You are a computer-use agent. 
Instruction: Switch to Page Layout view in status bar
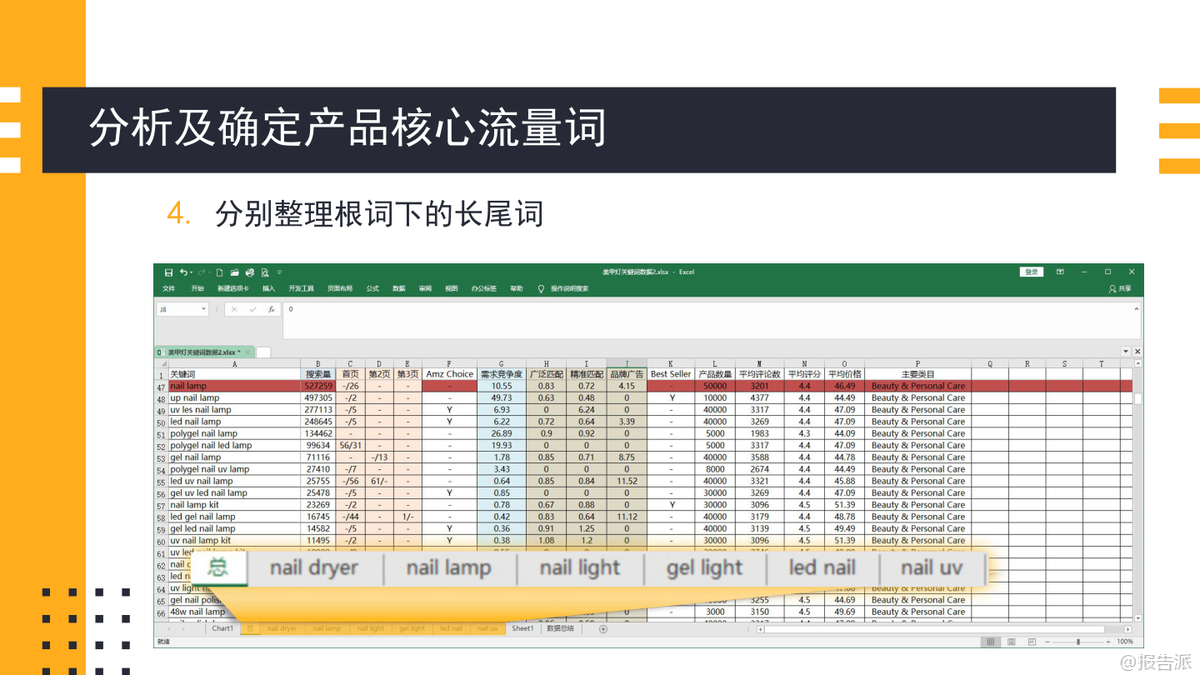click(x=1012, y=642)
